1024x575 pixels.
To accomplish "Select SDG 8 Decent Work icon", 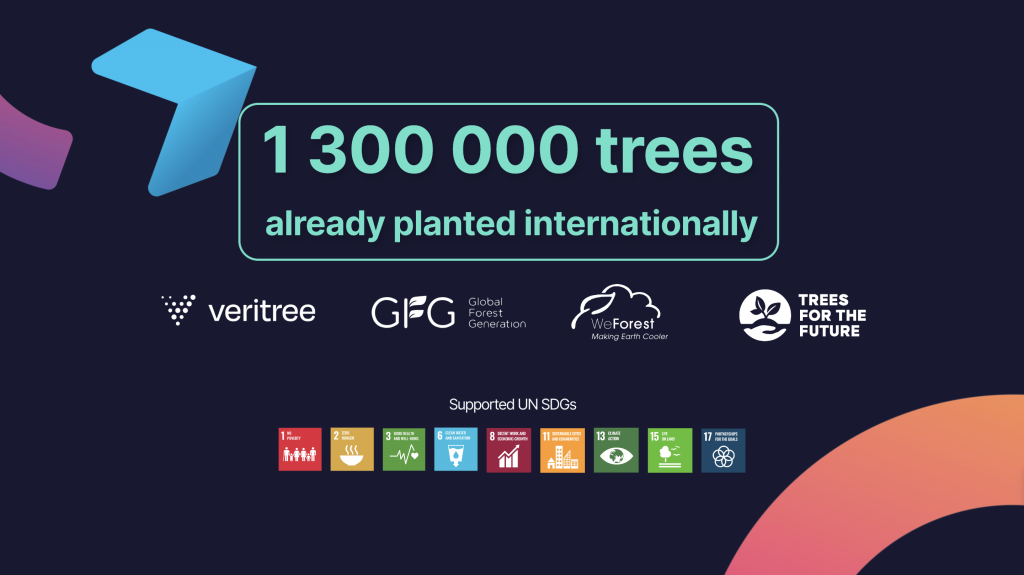I will click(509, 450).
